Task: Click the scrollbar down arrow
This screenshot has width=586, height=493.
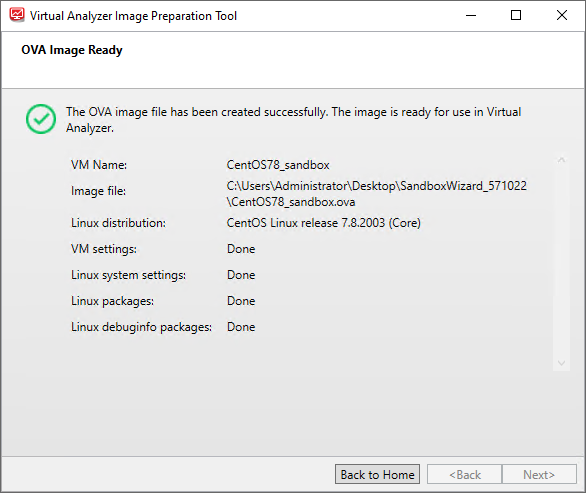Action: click(561, 363)
